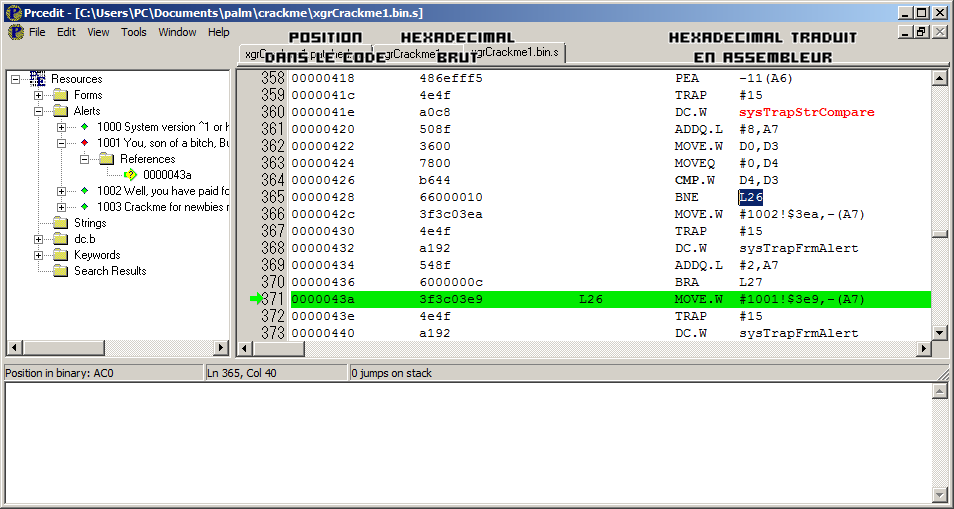Open the Window menu
The width and height of the screenshot is (954, 509).
click(177, 32)
